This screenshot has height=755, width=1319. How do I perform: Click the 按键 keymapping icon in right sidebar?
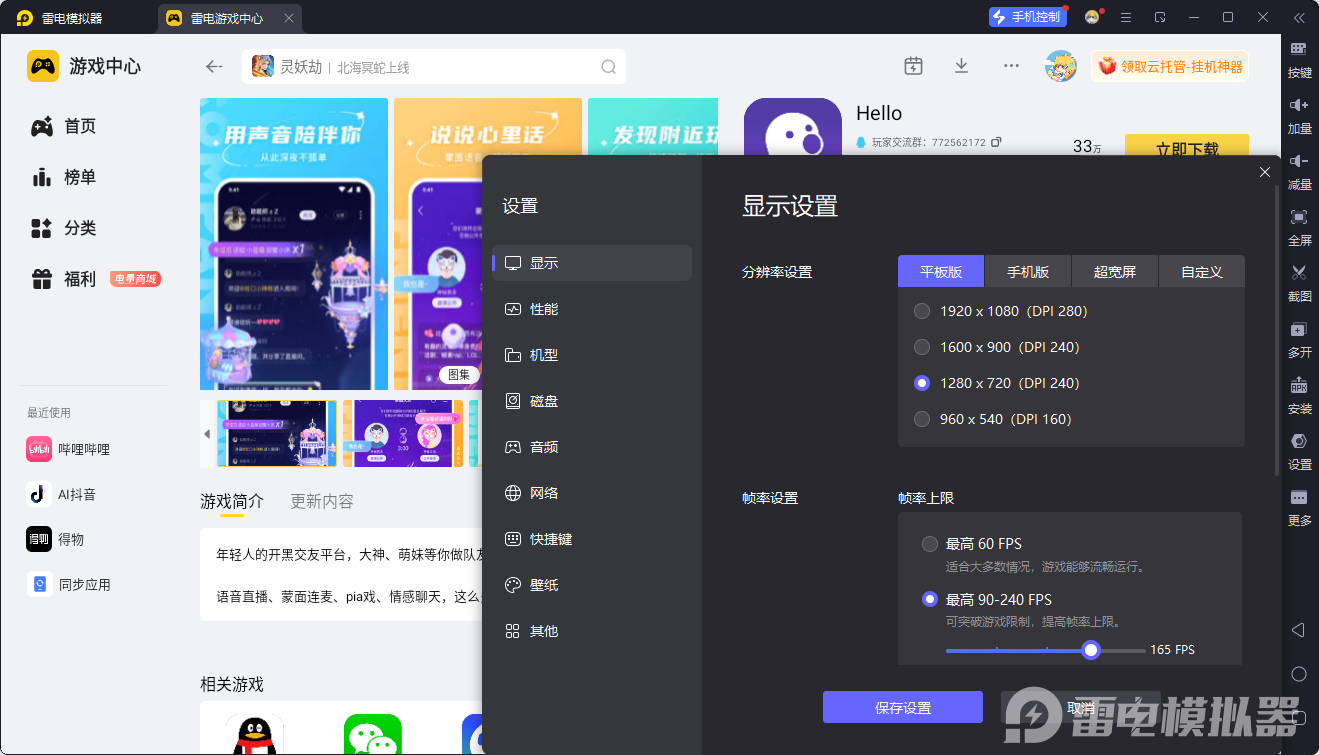pos(1299,50)
